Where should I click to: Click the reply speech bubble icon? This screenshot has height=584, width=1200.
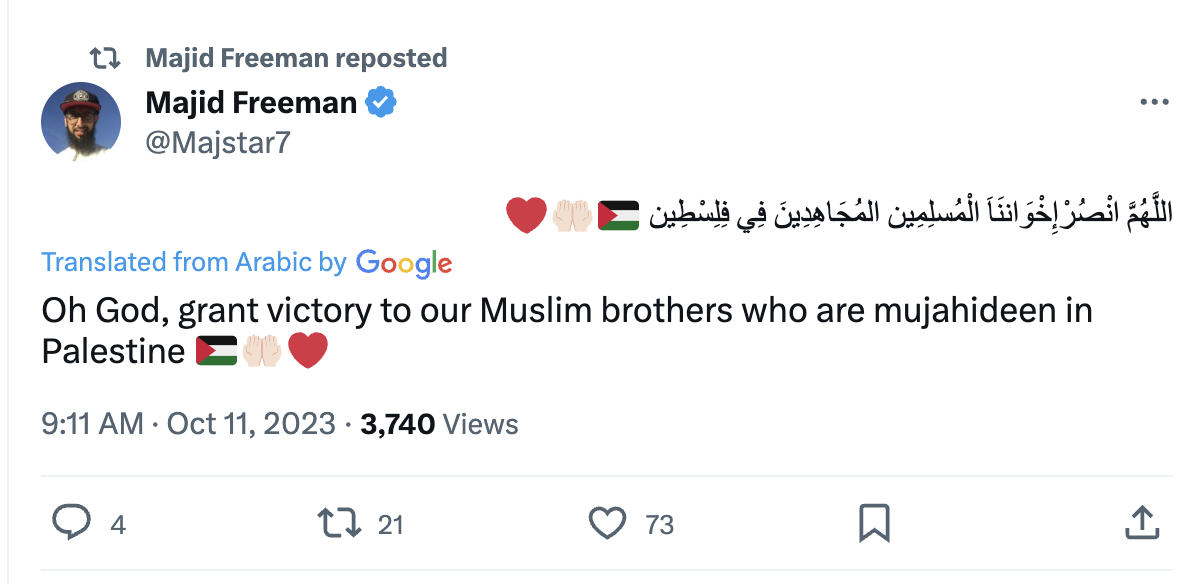[70, 523]
